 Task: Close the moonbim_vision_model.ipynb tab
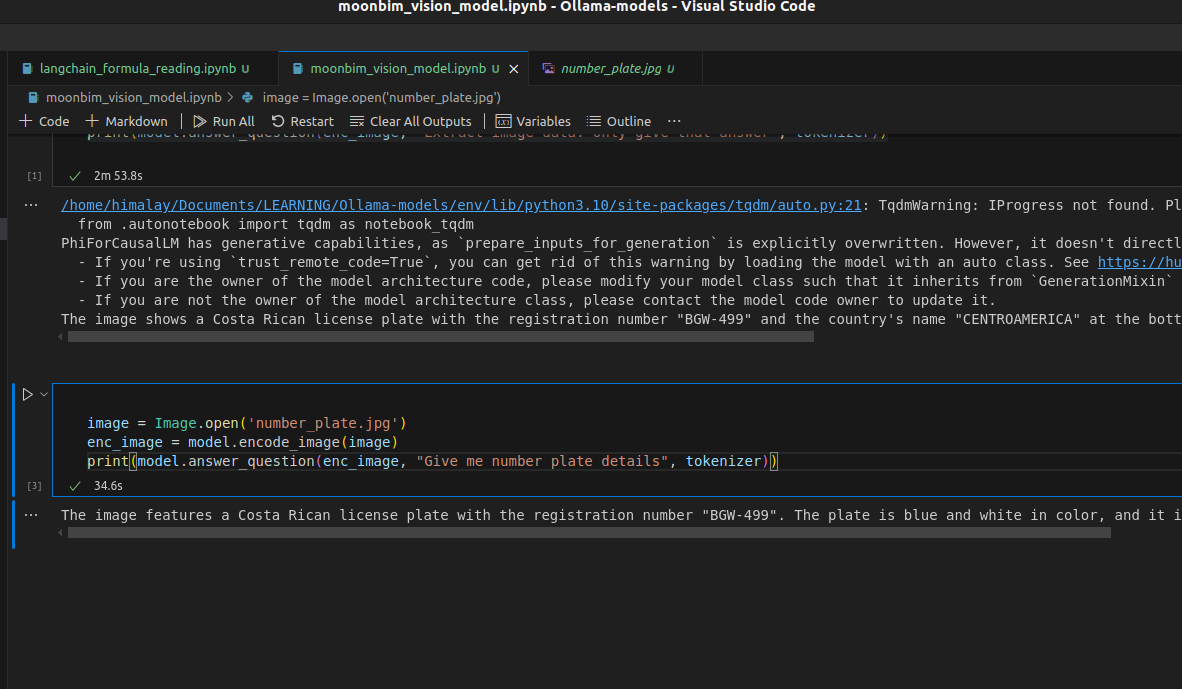point(514,69)
